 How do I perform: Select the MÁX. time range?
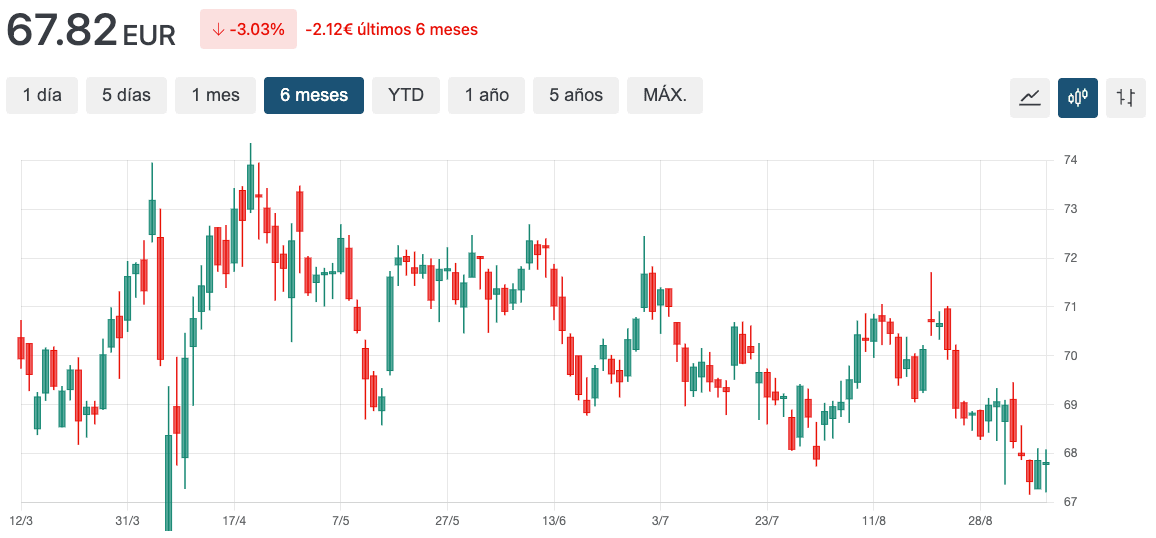click(665, 95)
